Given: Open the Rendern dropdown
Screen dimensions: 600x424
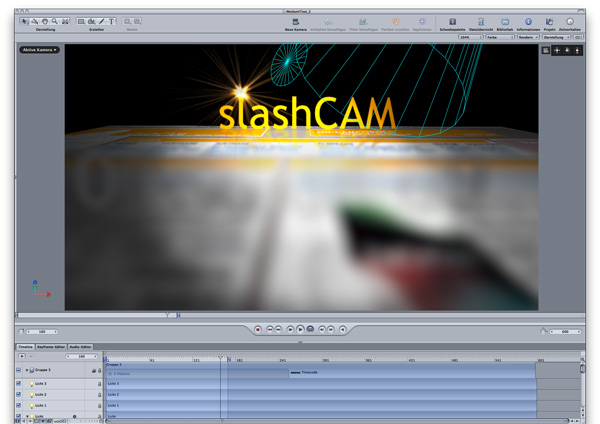Looking at the screenshot, I should click(528, 37).
